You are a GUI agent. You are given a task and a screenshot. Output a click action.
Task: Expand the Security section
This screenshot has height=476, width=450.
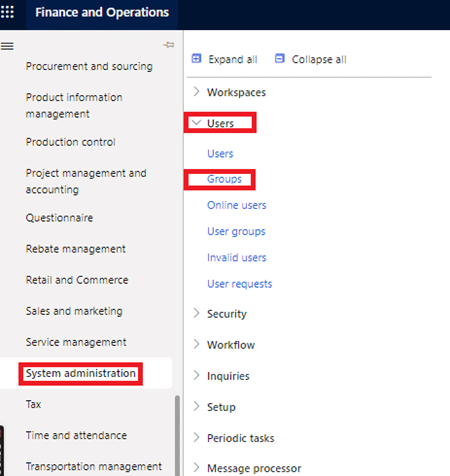pos(196,313)
